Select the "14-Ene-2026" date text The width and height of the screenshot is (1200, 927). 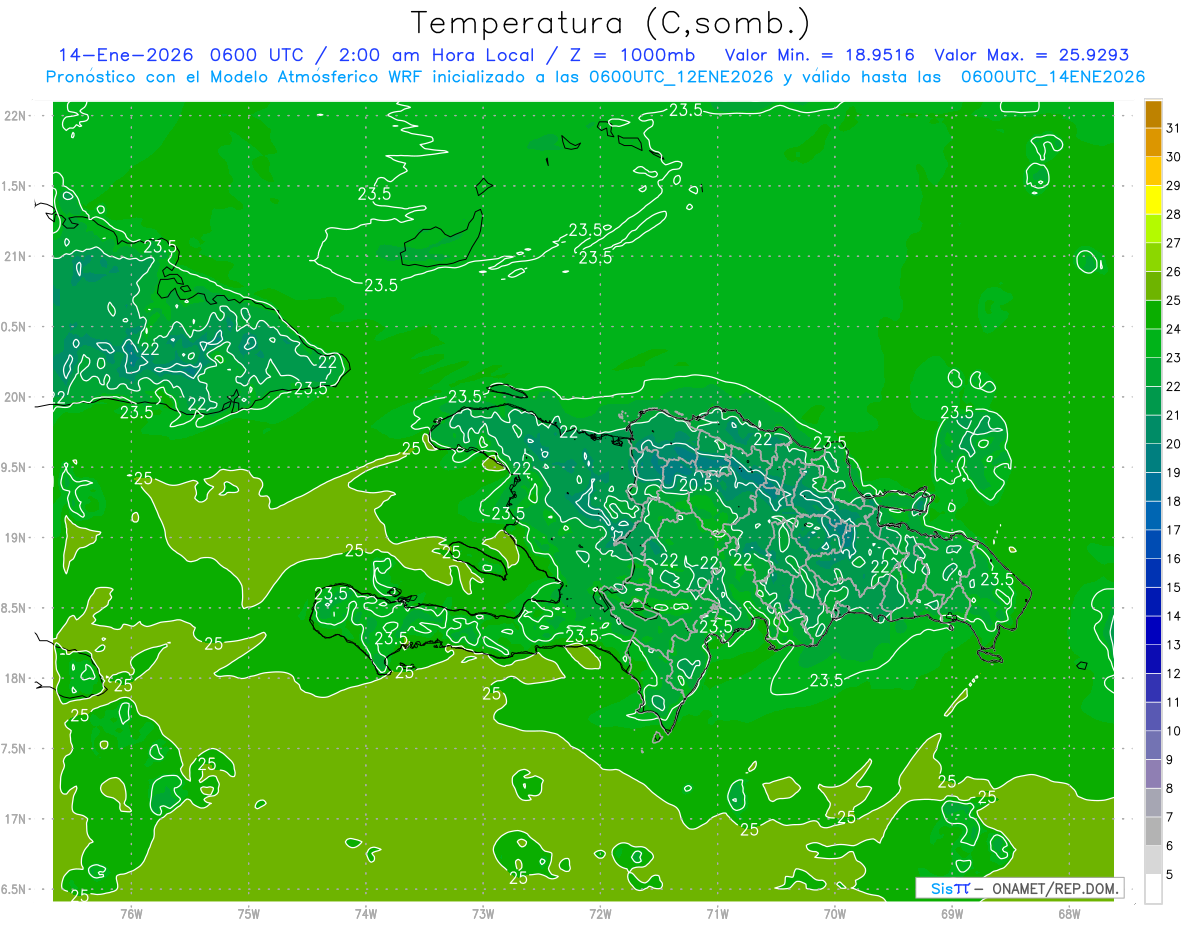126,55
